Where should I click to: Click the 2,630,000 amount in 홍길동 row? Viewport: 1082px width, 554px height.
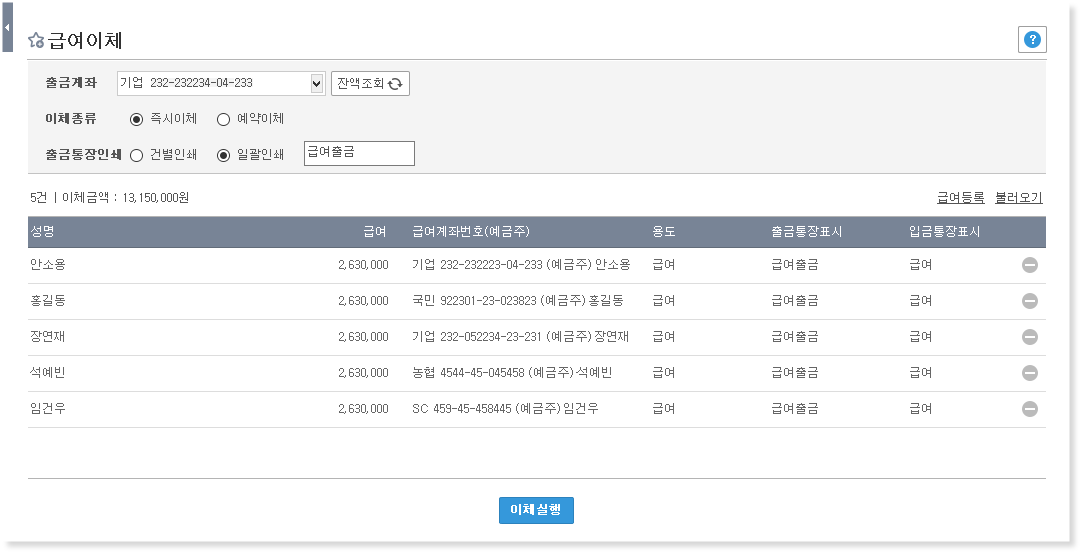pos(363,301)
